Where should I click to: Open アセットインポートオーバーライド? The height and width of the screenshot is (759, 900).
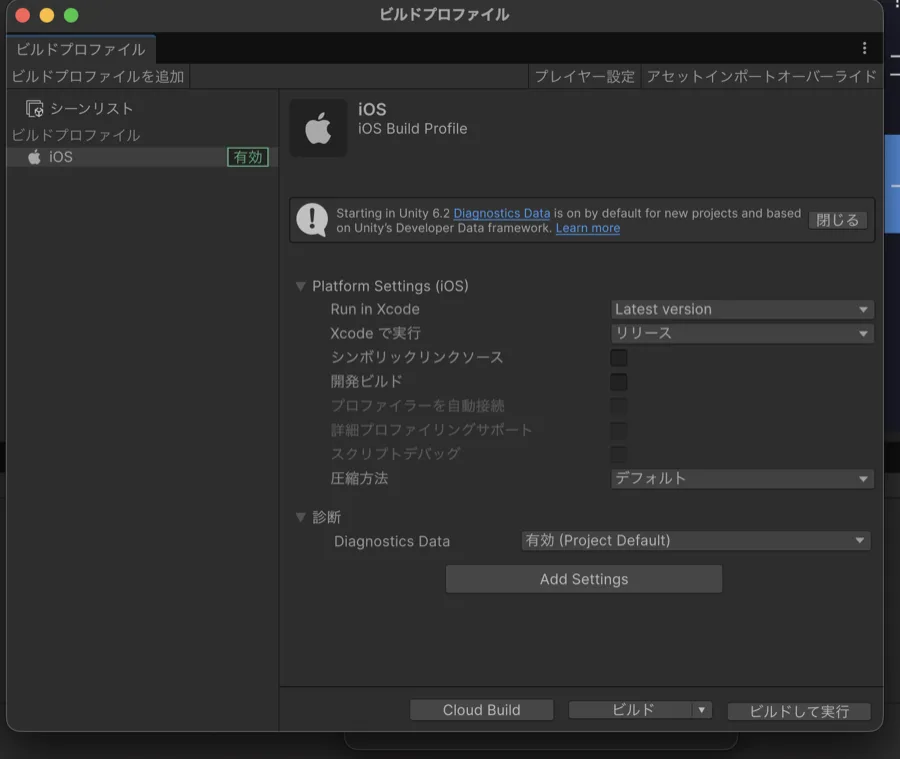coord(761,76)
